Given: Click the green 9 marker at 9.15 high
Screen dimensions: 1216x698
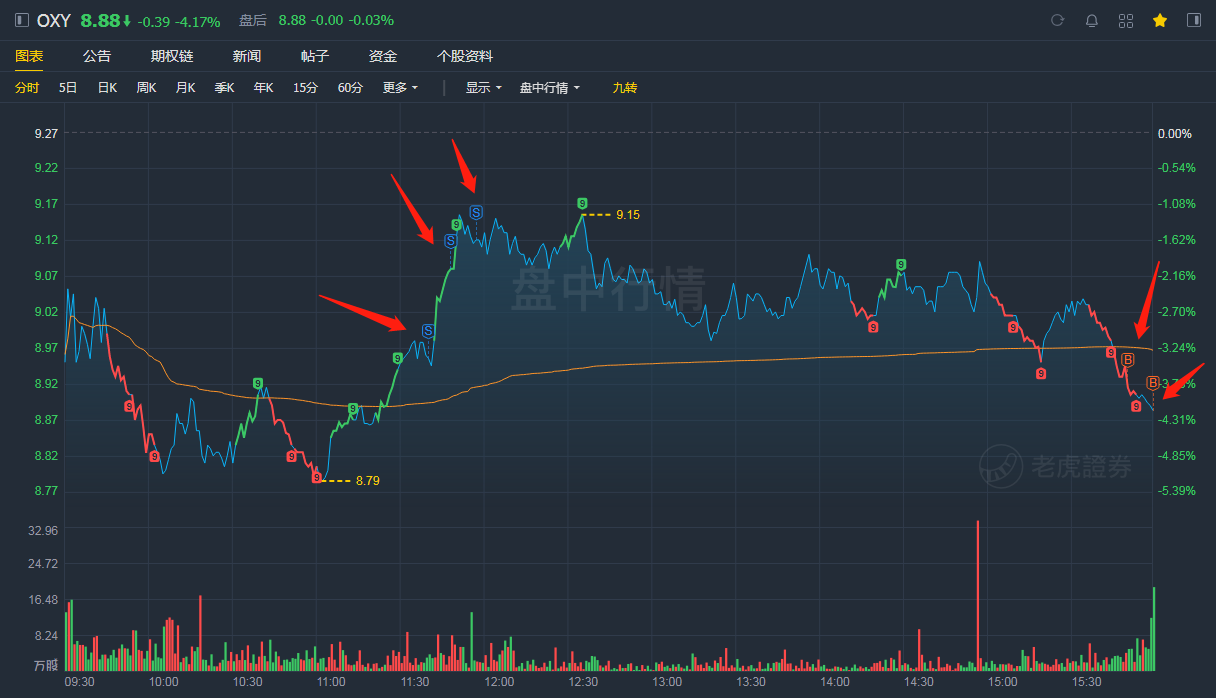Looking at the screenshot, I should point(582,204).
